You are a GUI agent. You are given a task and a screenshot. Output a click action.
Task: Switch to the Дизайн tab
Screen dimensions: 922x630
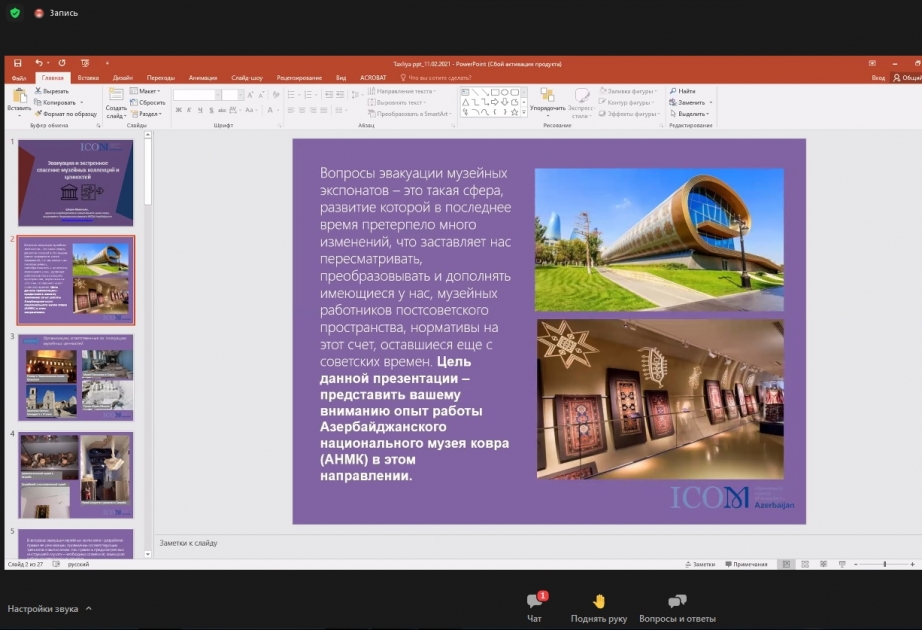[x=123, y=78]
